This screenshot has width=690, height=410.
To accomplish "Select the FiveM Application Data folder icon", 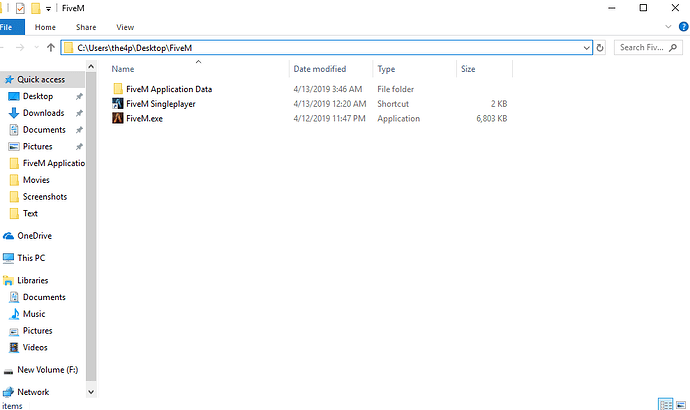I will [118, 89].
